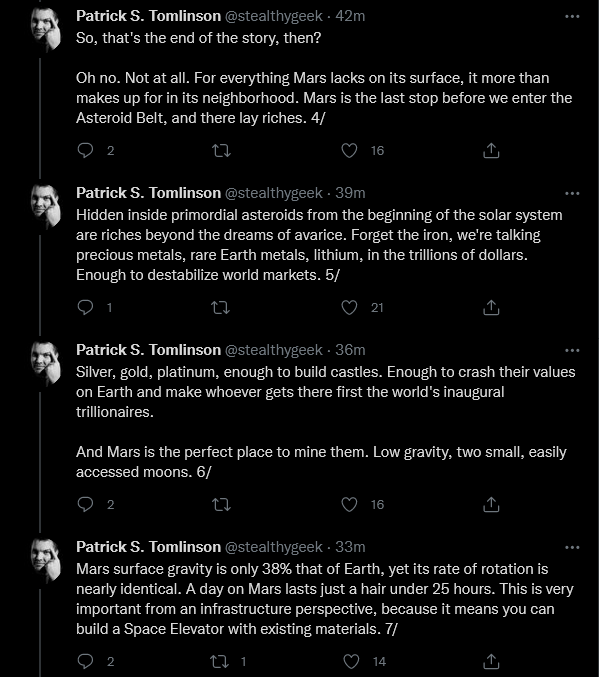Screen dimensions: 599x677
Task: Open @stealthygeek handle on first tweet
Action: pos(273,16)
